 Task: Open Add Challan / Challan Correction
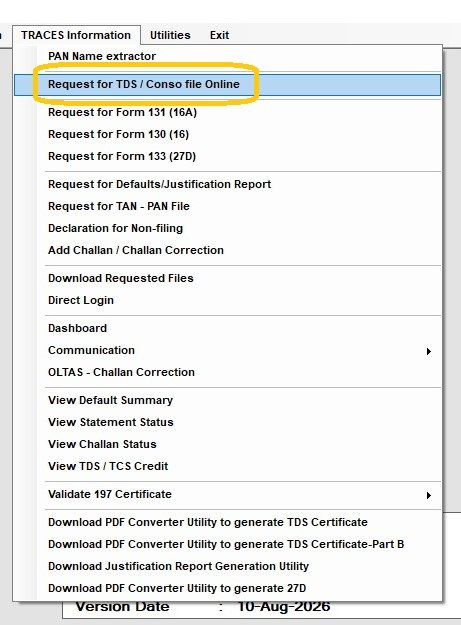click(228, 250)
